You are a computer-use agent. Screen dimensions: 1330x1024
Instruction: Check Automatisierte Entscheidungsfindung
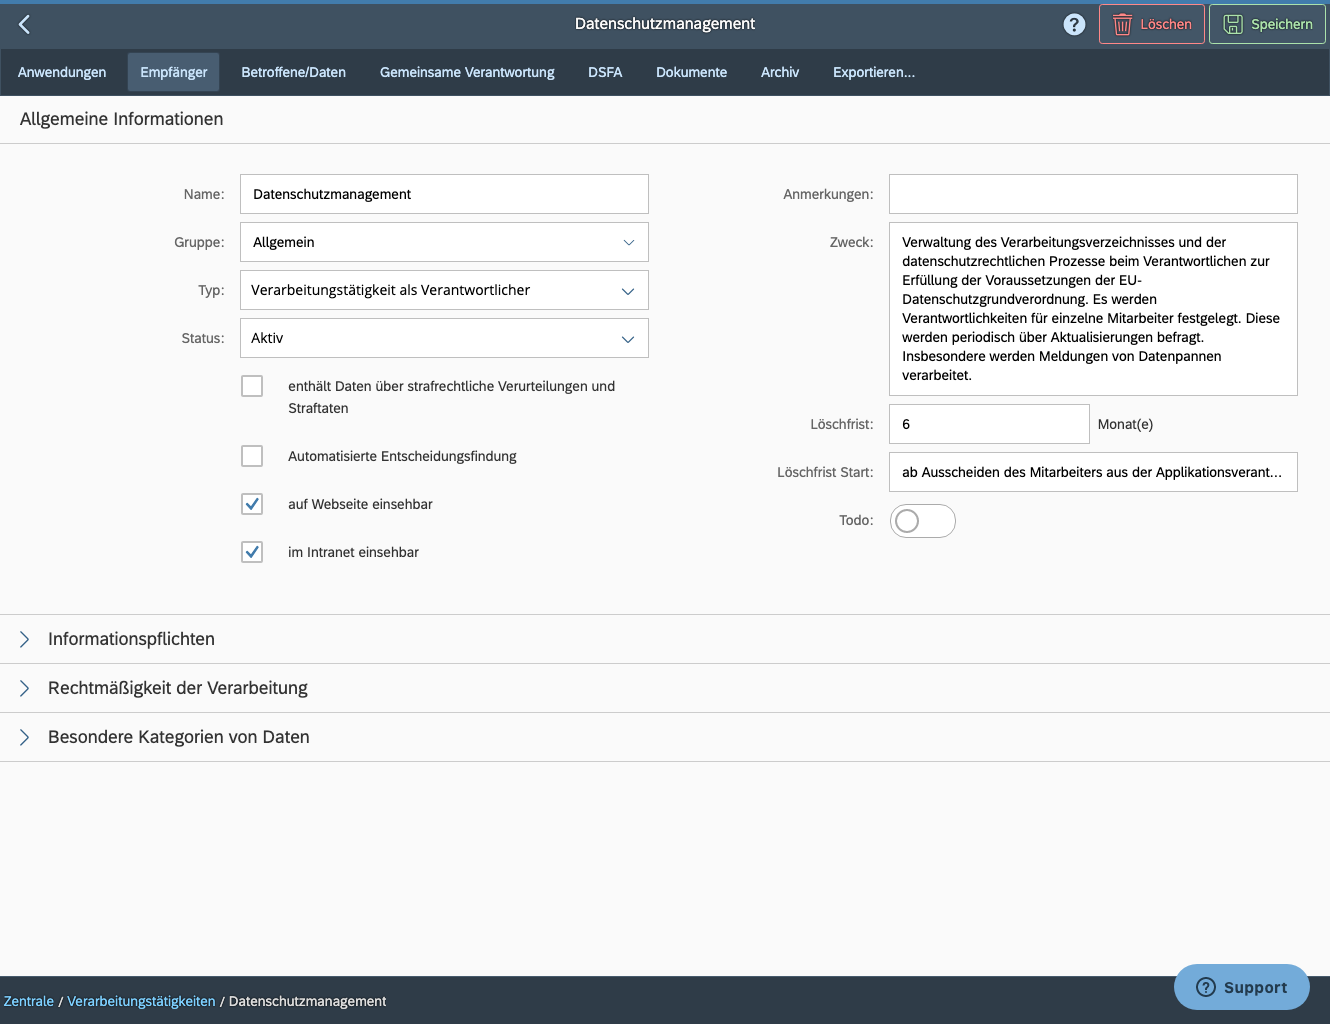252,456
